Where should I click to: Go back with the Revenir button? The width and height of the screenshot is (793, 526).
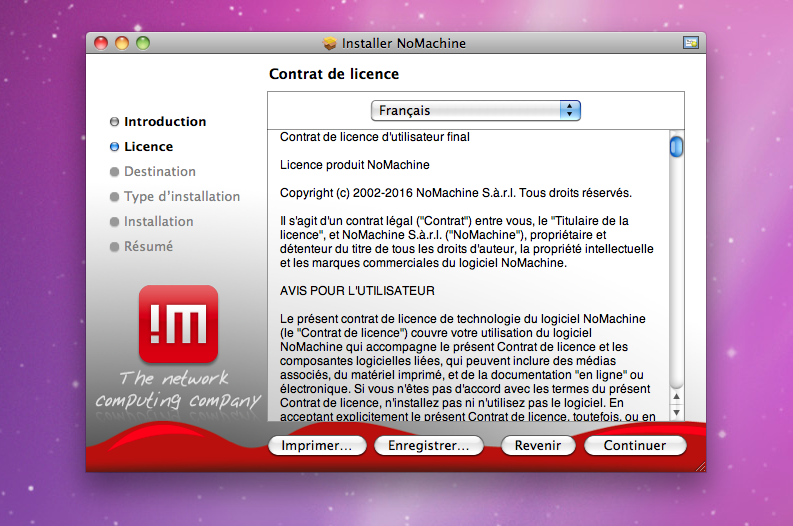pos(538,446)
